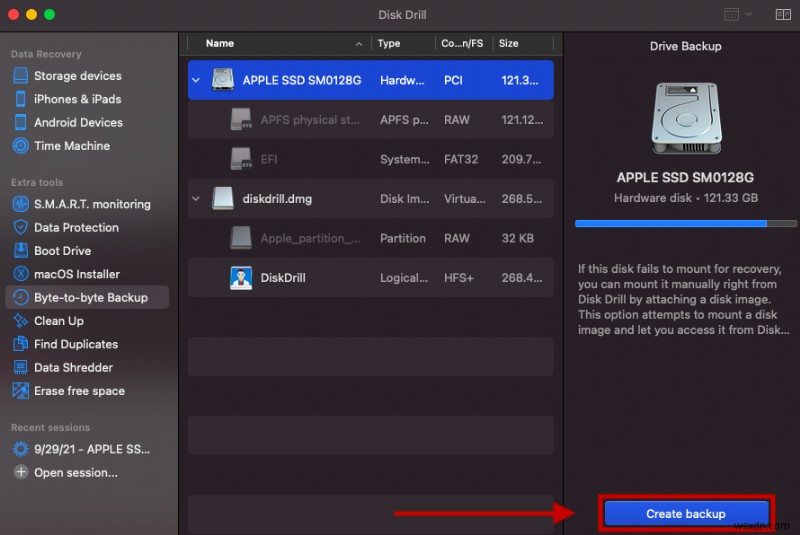
Task: Select the APFS physical st... row name
Action: click(310, 120)
